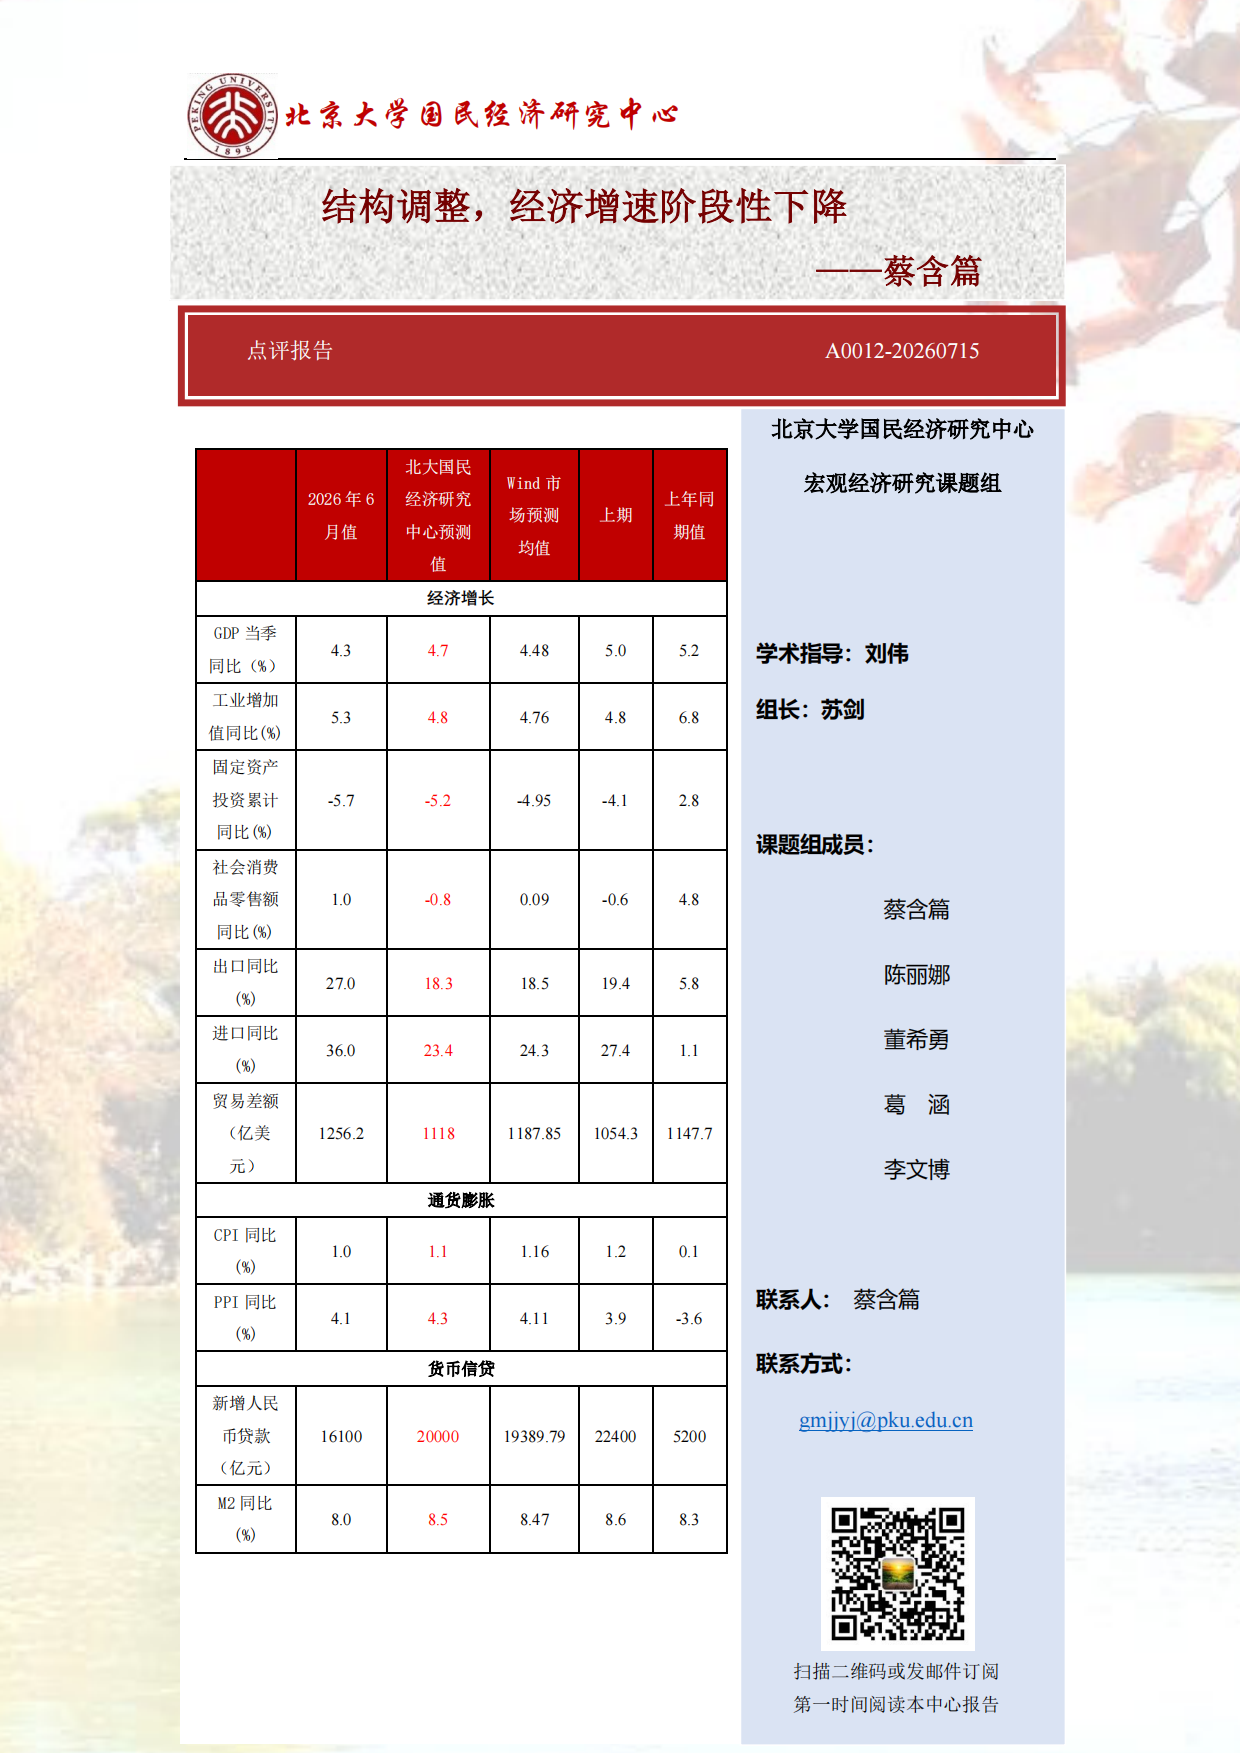
Task: Click the 宏观经济研究课题组 heading
Action: pyautogui.click(x=902, y=484)
